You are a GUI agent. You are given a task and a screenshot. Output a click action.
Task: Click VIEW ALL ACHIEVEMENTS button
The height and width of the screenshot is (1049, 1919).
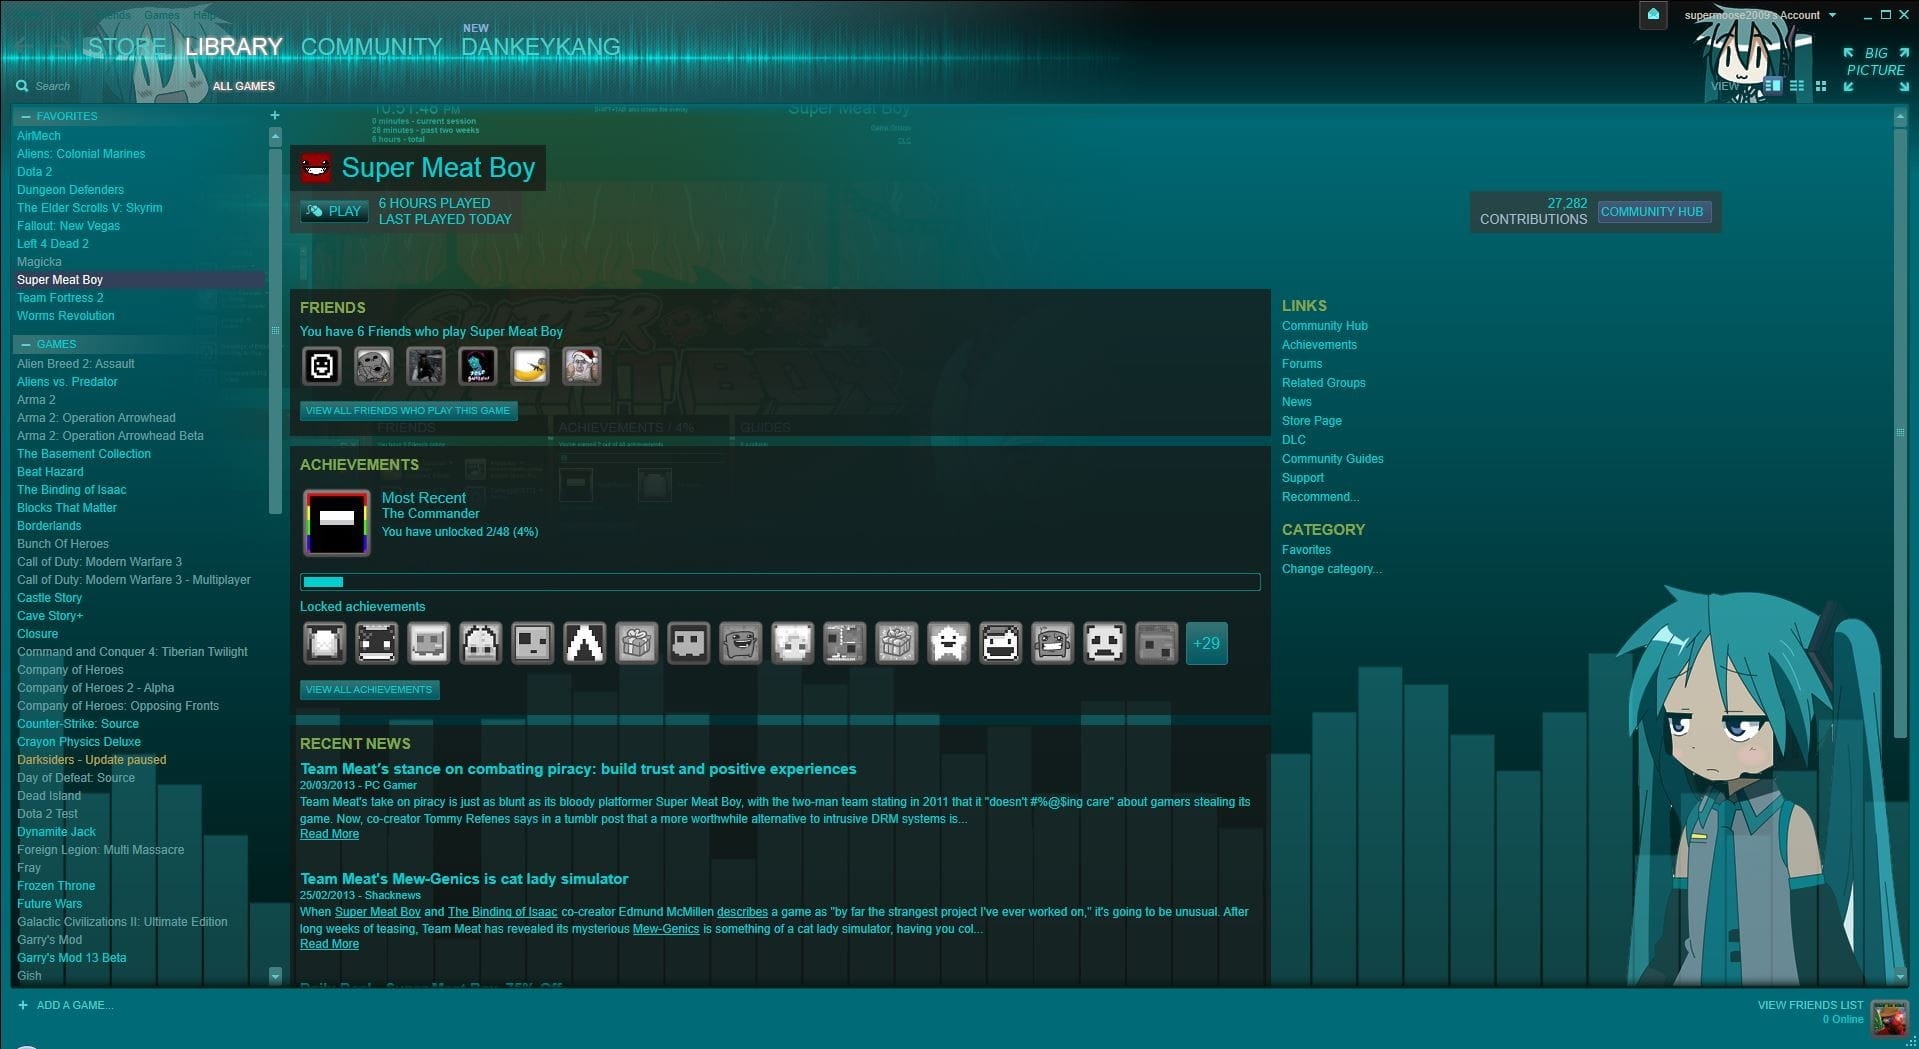369,689
